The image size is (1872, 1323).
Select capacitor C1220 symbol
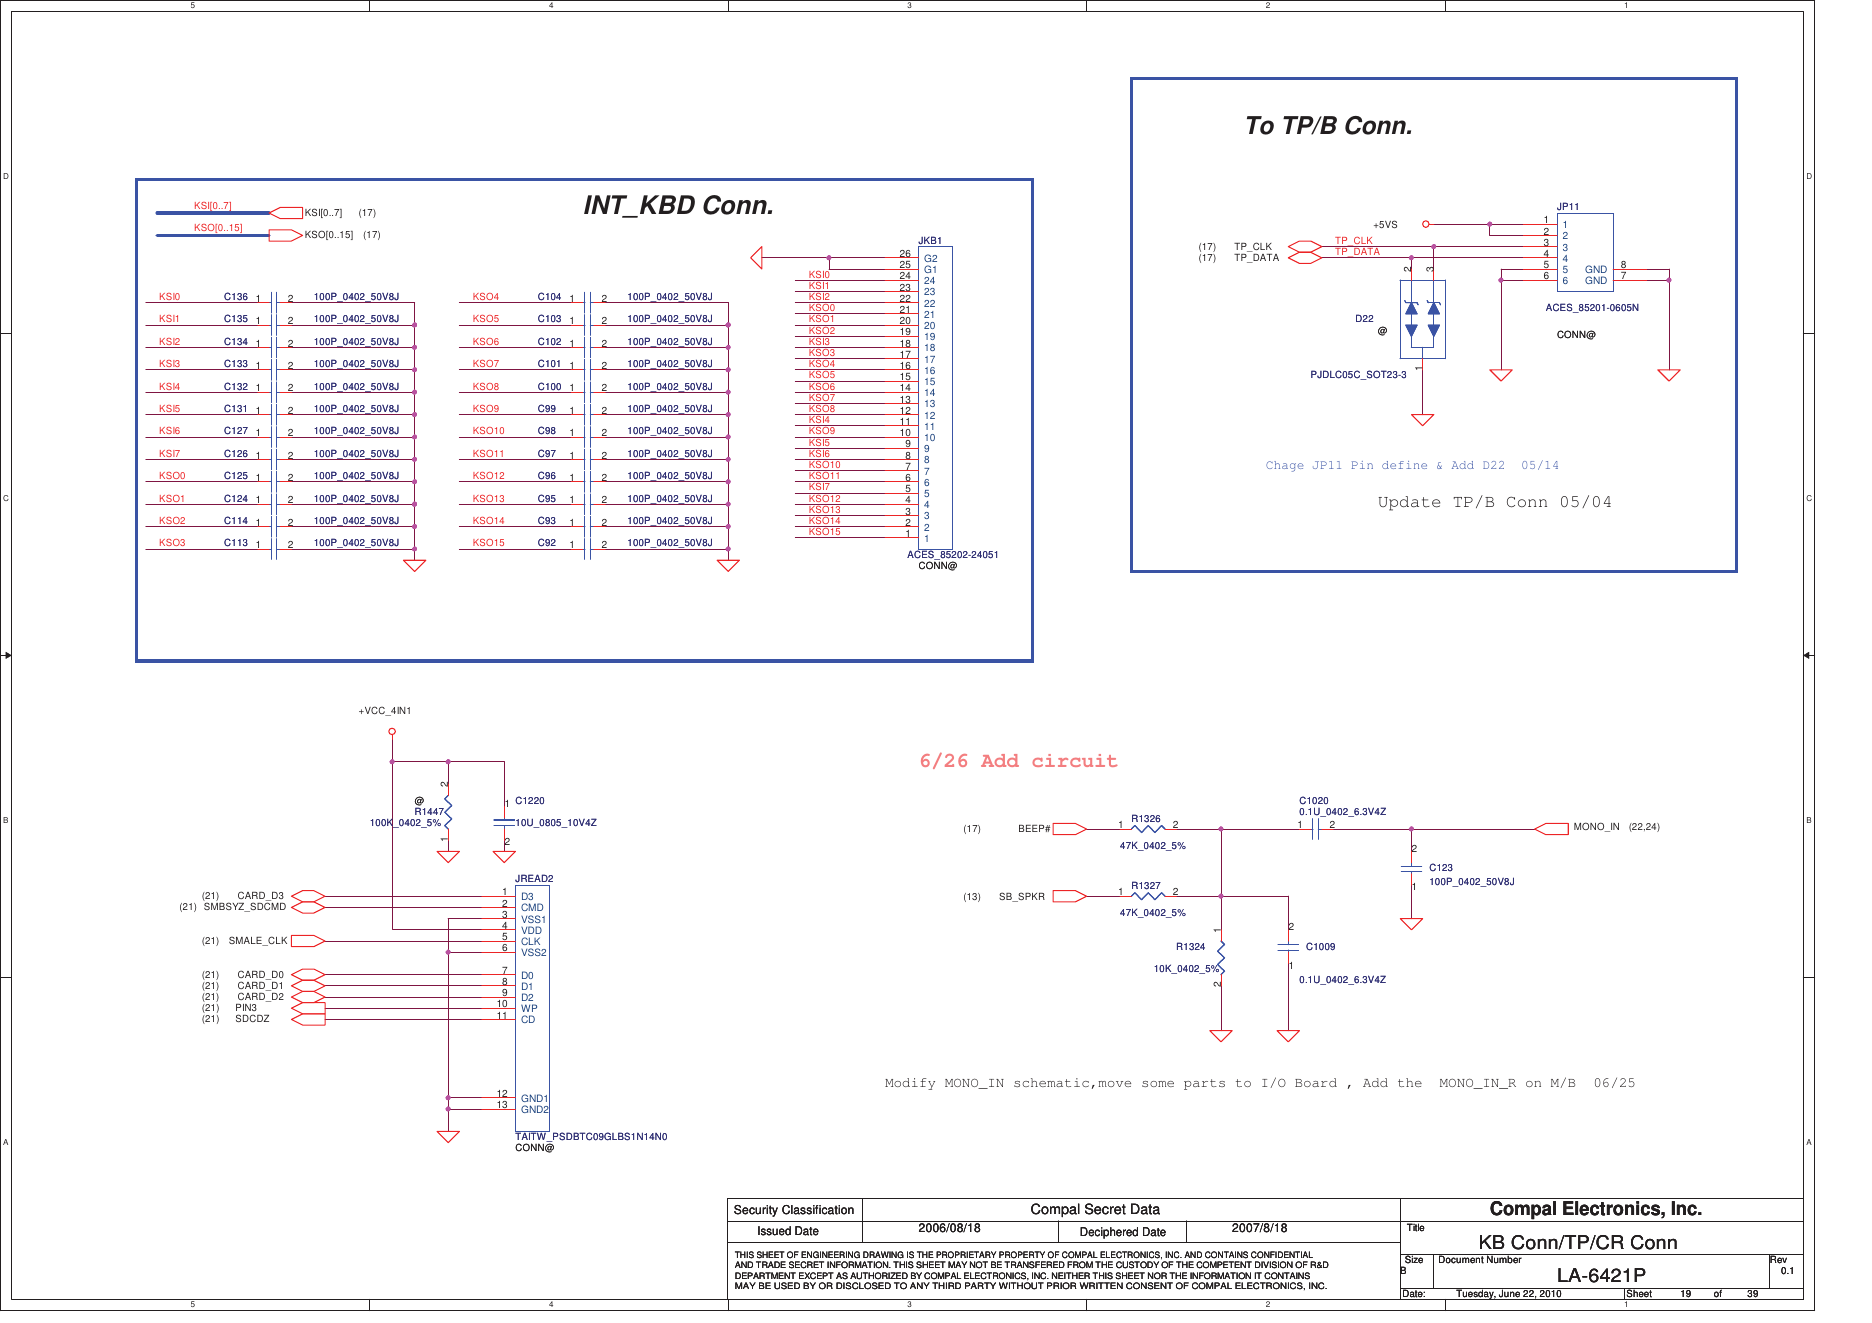click(x=504, y=822)
